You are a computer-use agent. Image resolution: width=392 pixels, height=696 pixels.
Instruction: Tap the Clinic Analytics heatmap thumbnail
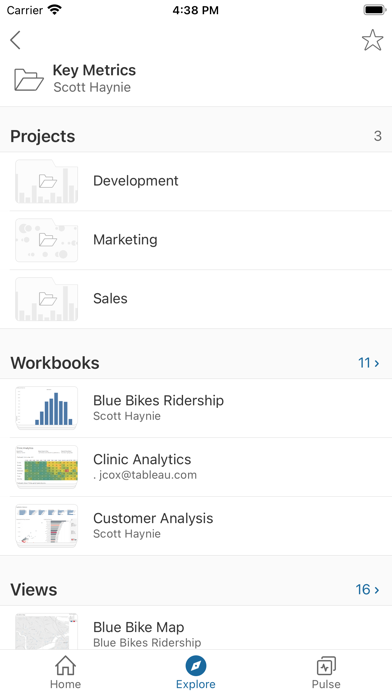(x=47, y=467)
